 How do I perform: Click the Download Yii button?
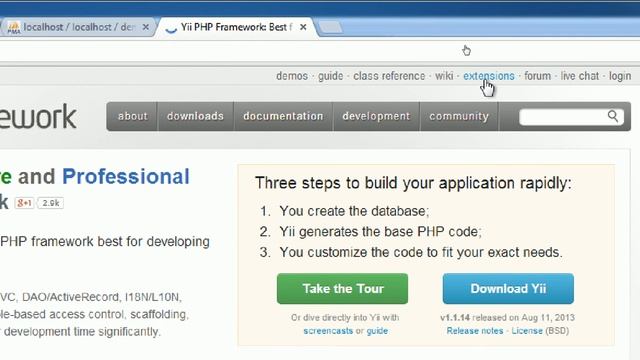pos(508,289)
